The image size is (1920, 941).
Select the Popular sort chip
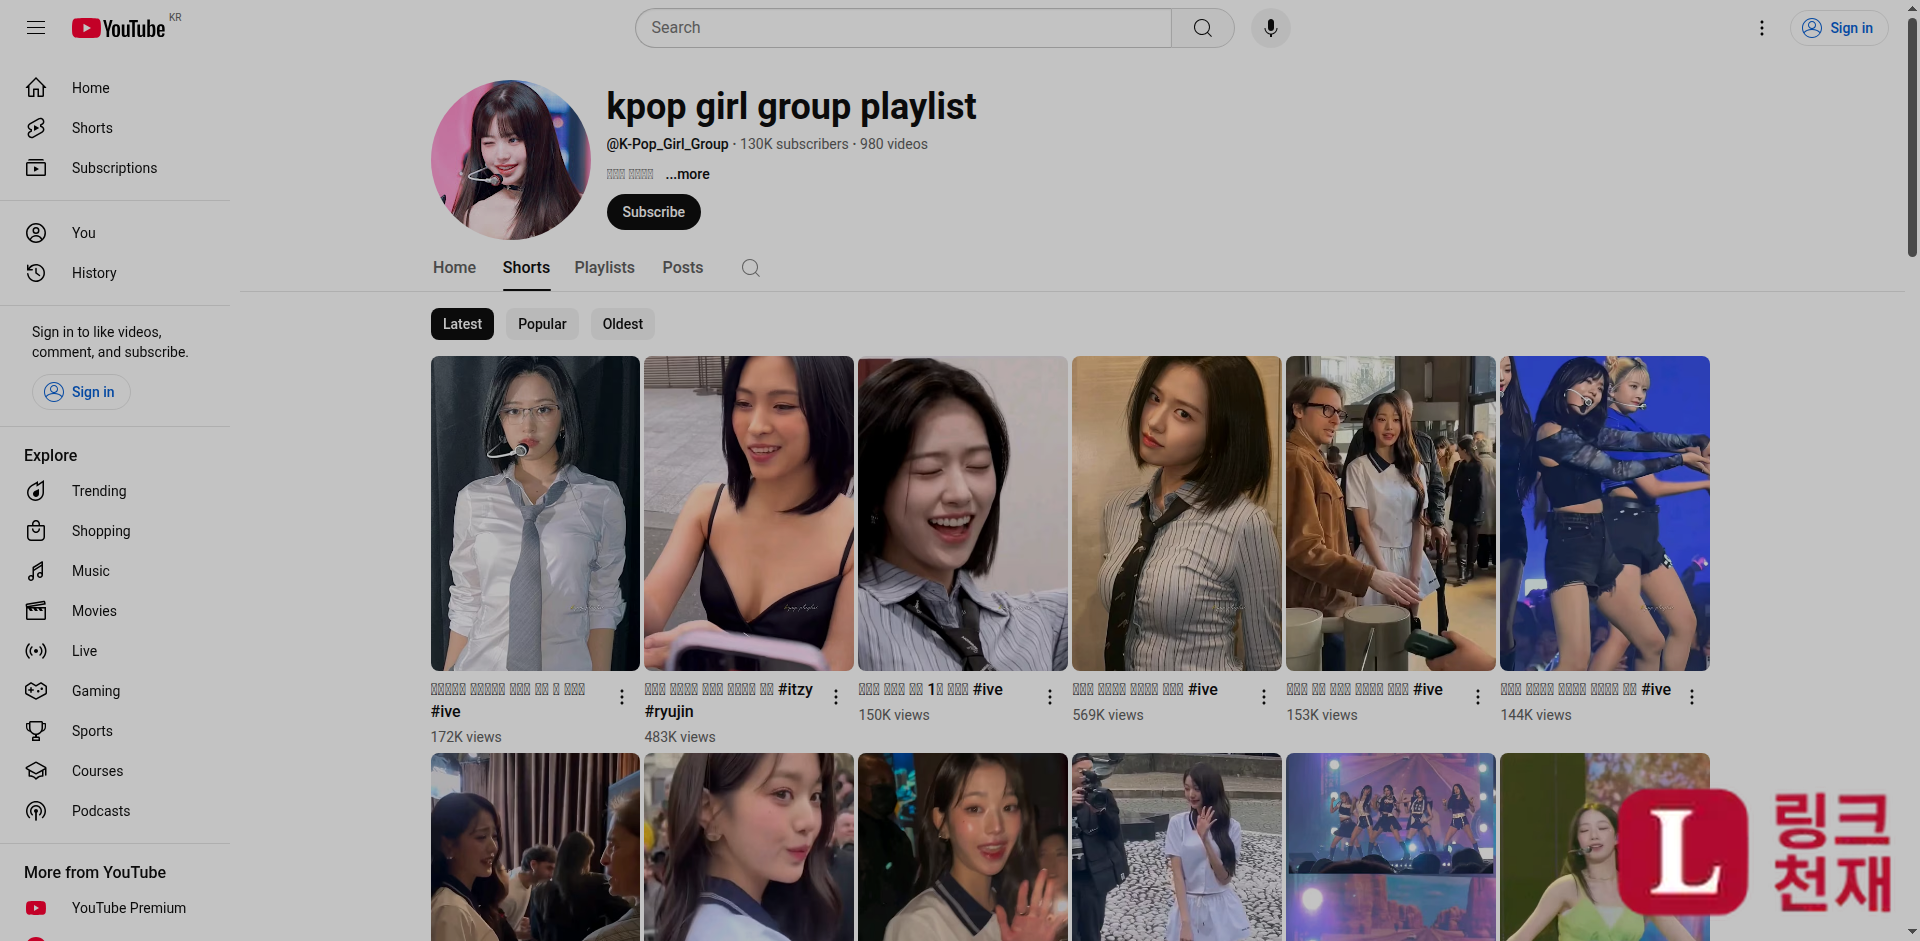point(542,324)
